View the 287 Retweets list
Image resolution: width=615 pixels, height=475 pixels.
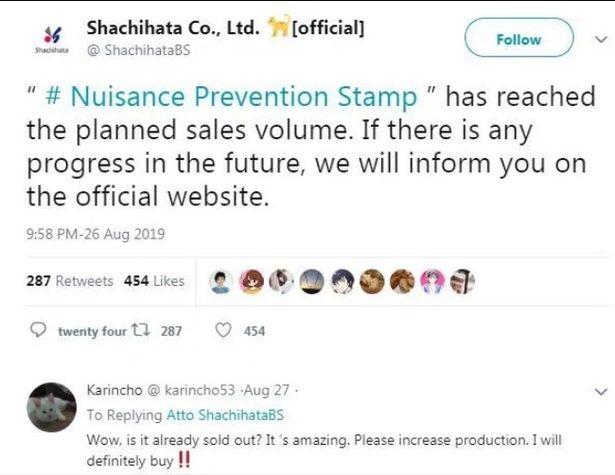coord(70,281)
